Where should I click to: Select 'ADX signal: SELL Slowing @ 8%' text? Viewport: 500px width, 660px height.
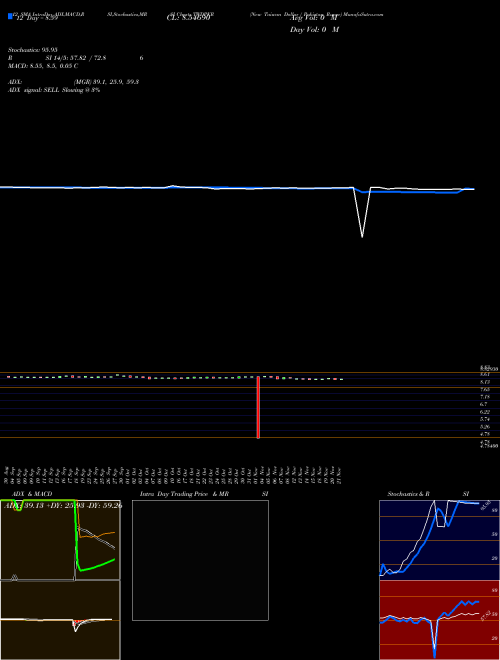coord(54,90)
